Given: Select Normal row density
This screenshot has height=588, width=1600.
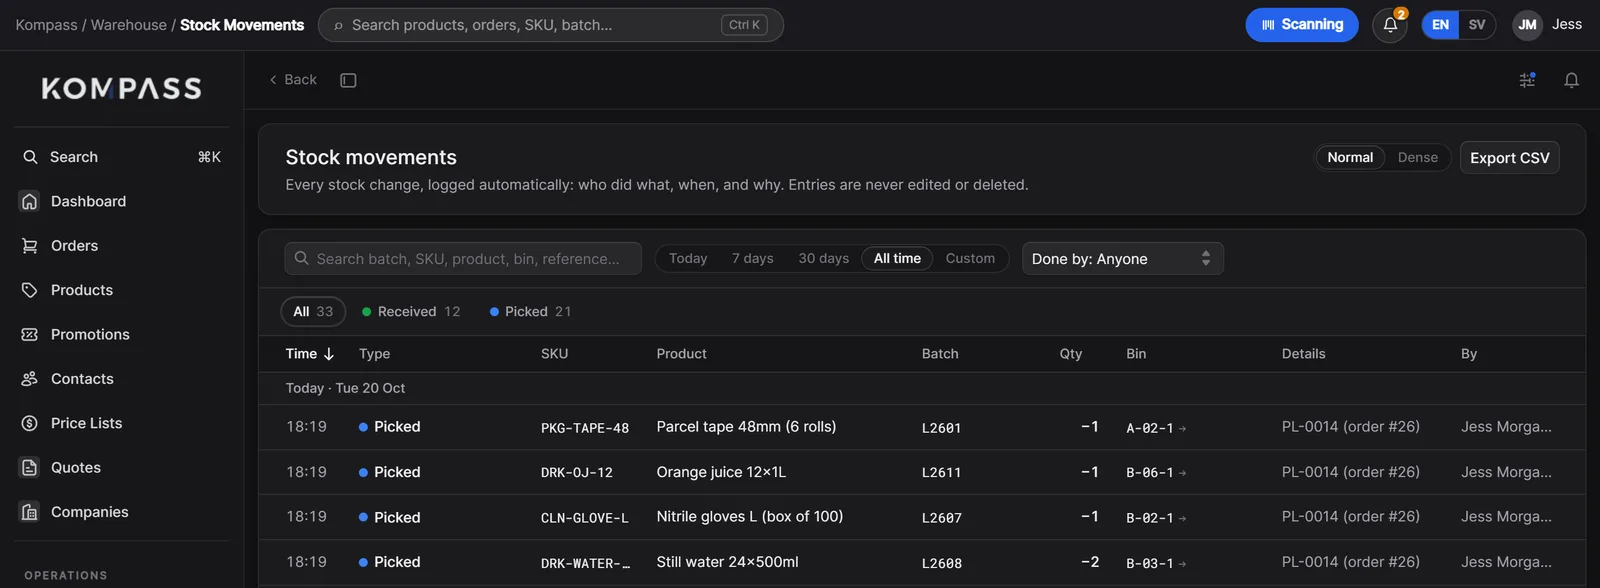Looking at the screenshot, I should [x=1350, y=157].
